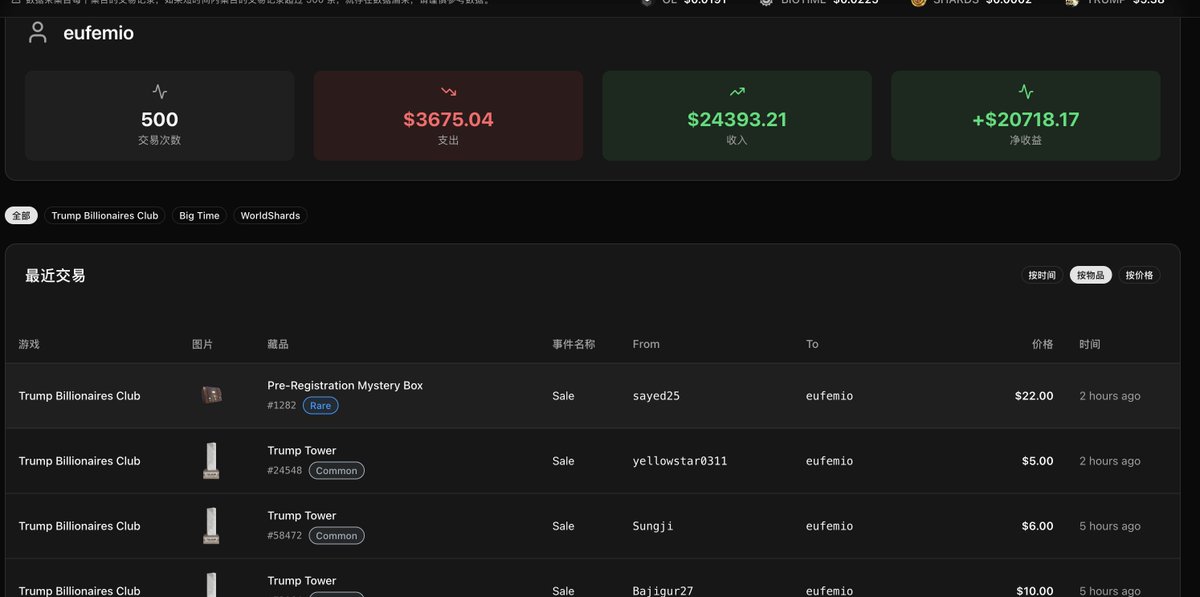Click the $22.00 price cell
Screen dimensions: 1200x597
point(1034,396)
